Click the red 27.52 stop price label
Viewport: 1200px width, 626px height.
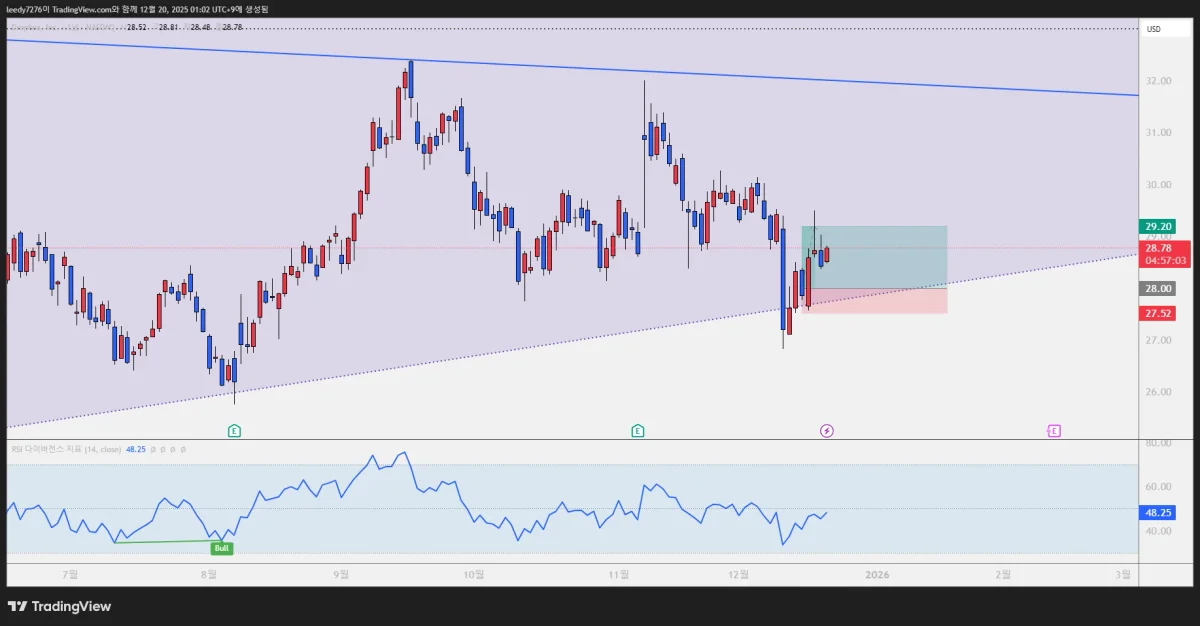(1159, 314)
